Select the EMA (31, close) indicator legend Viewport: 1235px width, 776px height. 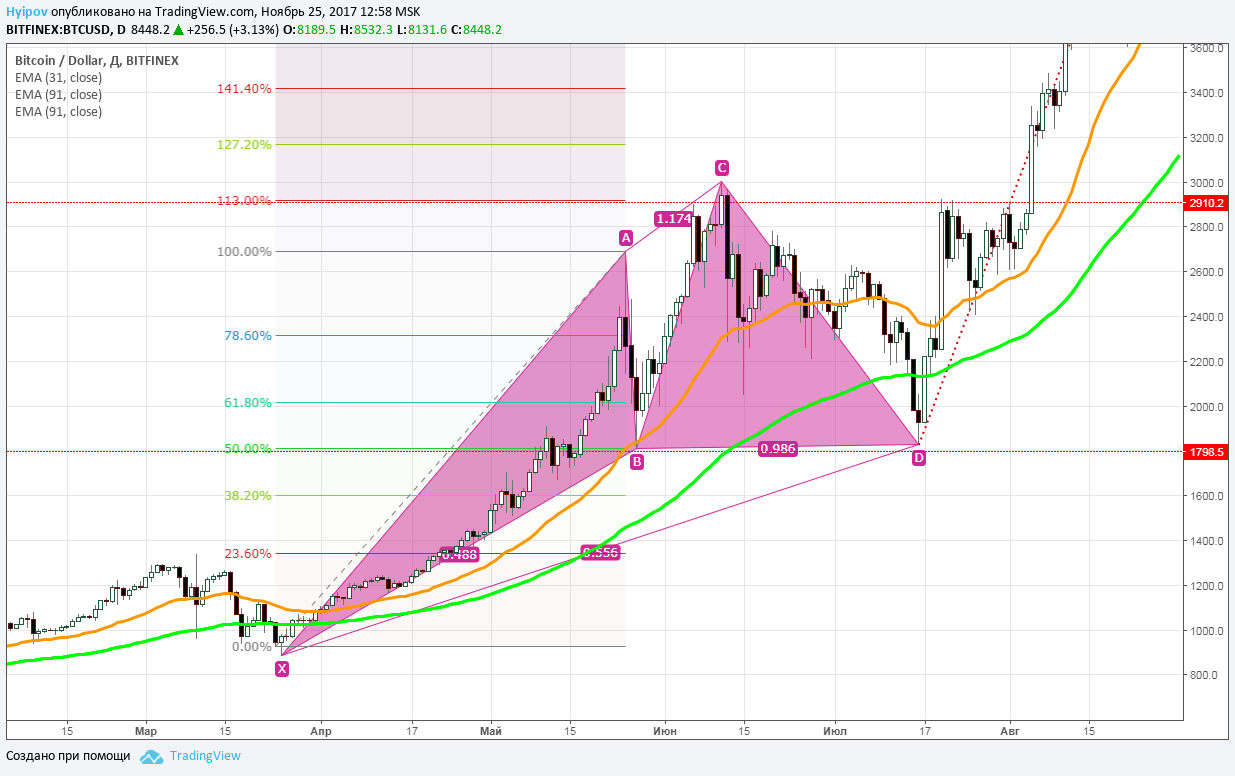tap(58, 77)
